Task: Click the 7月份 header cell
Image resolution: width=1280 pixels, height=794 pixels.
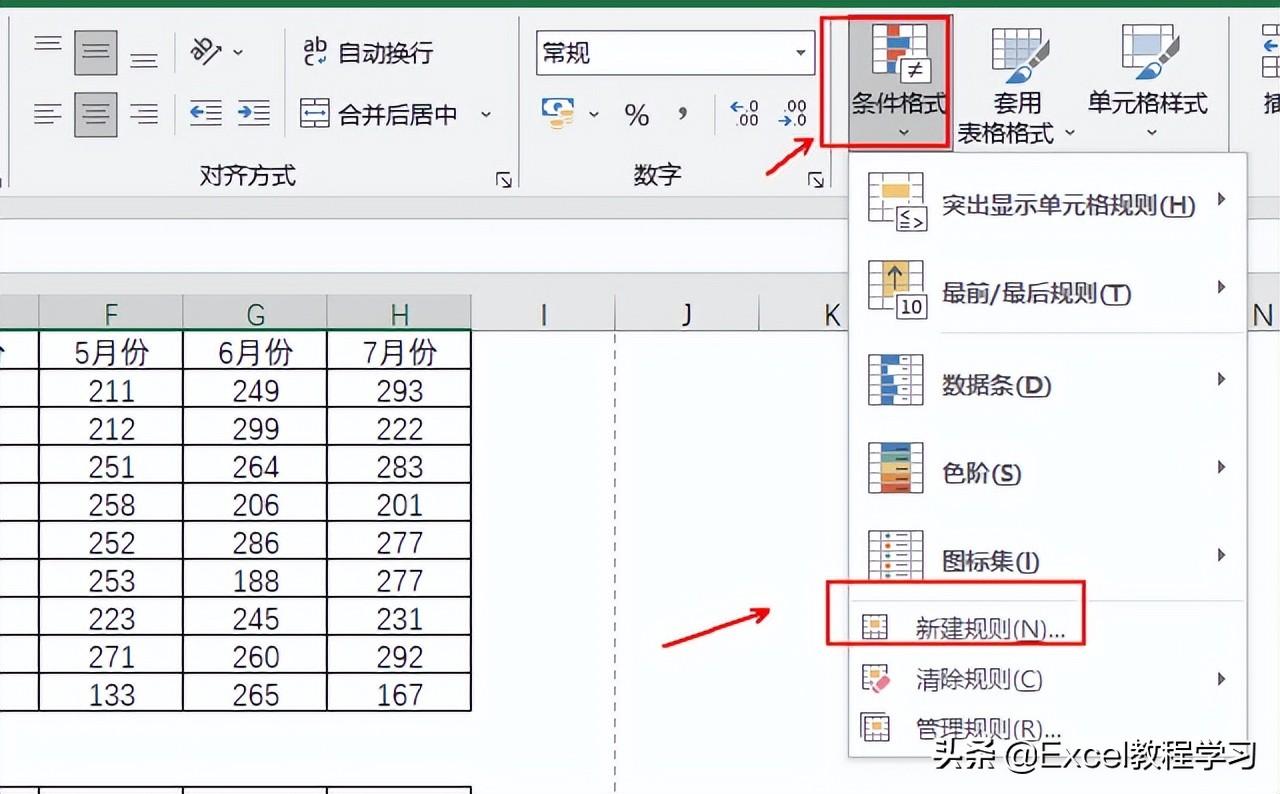Action: pos(399,351)
